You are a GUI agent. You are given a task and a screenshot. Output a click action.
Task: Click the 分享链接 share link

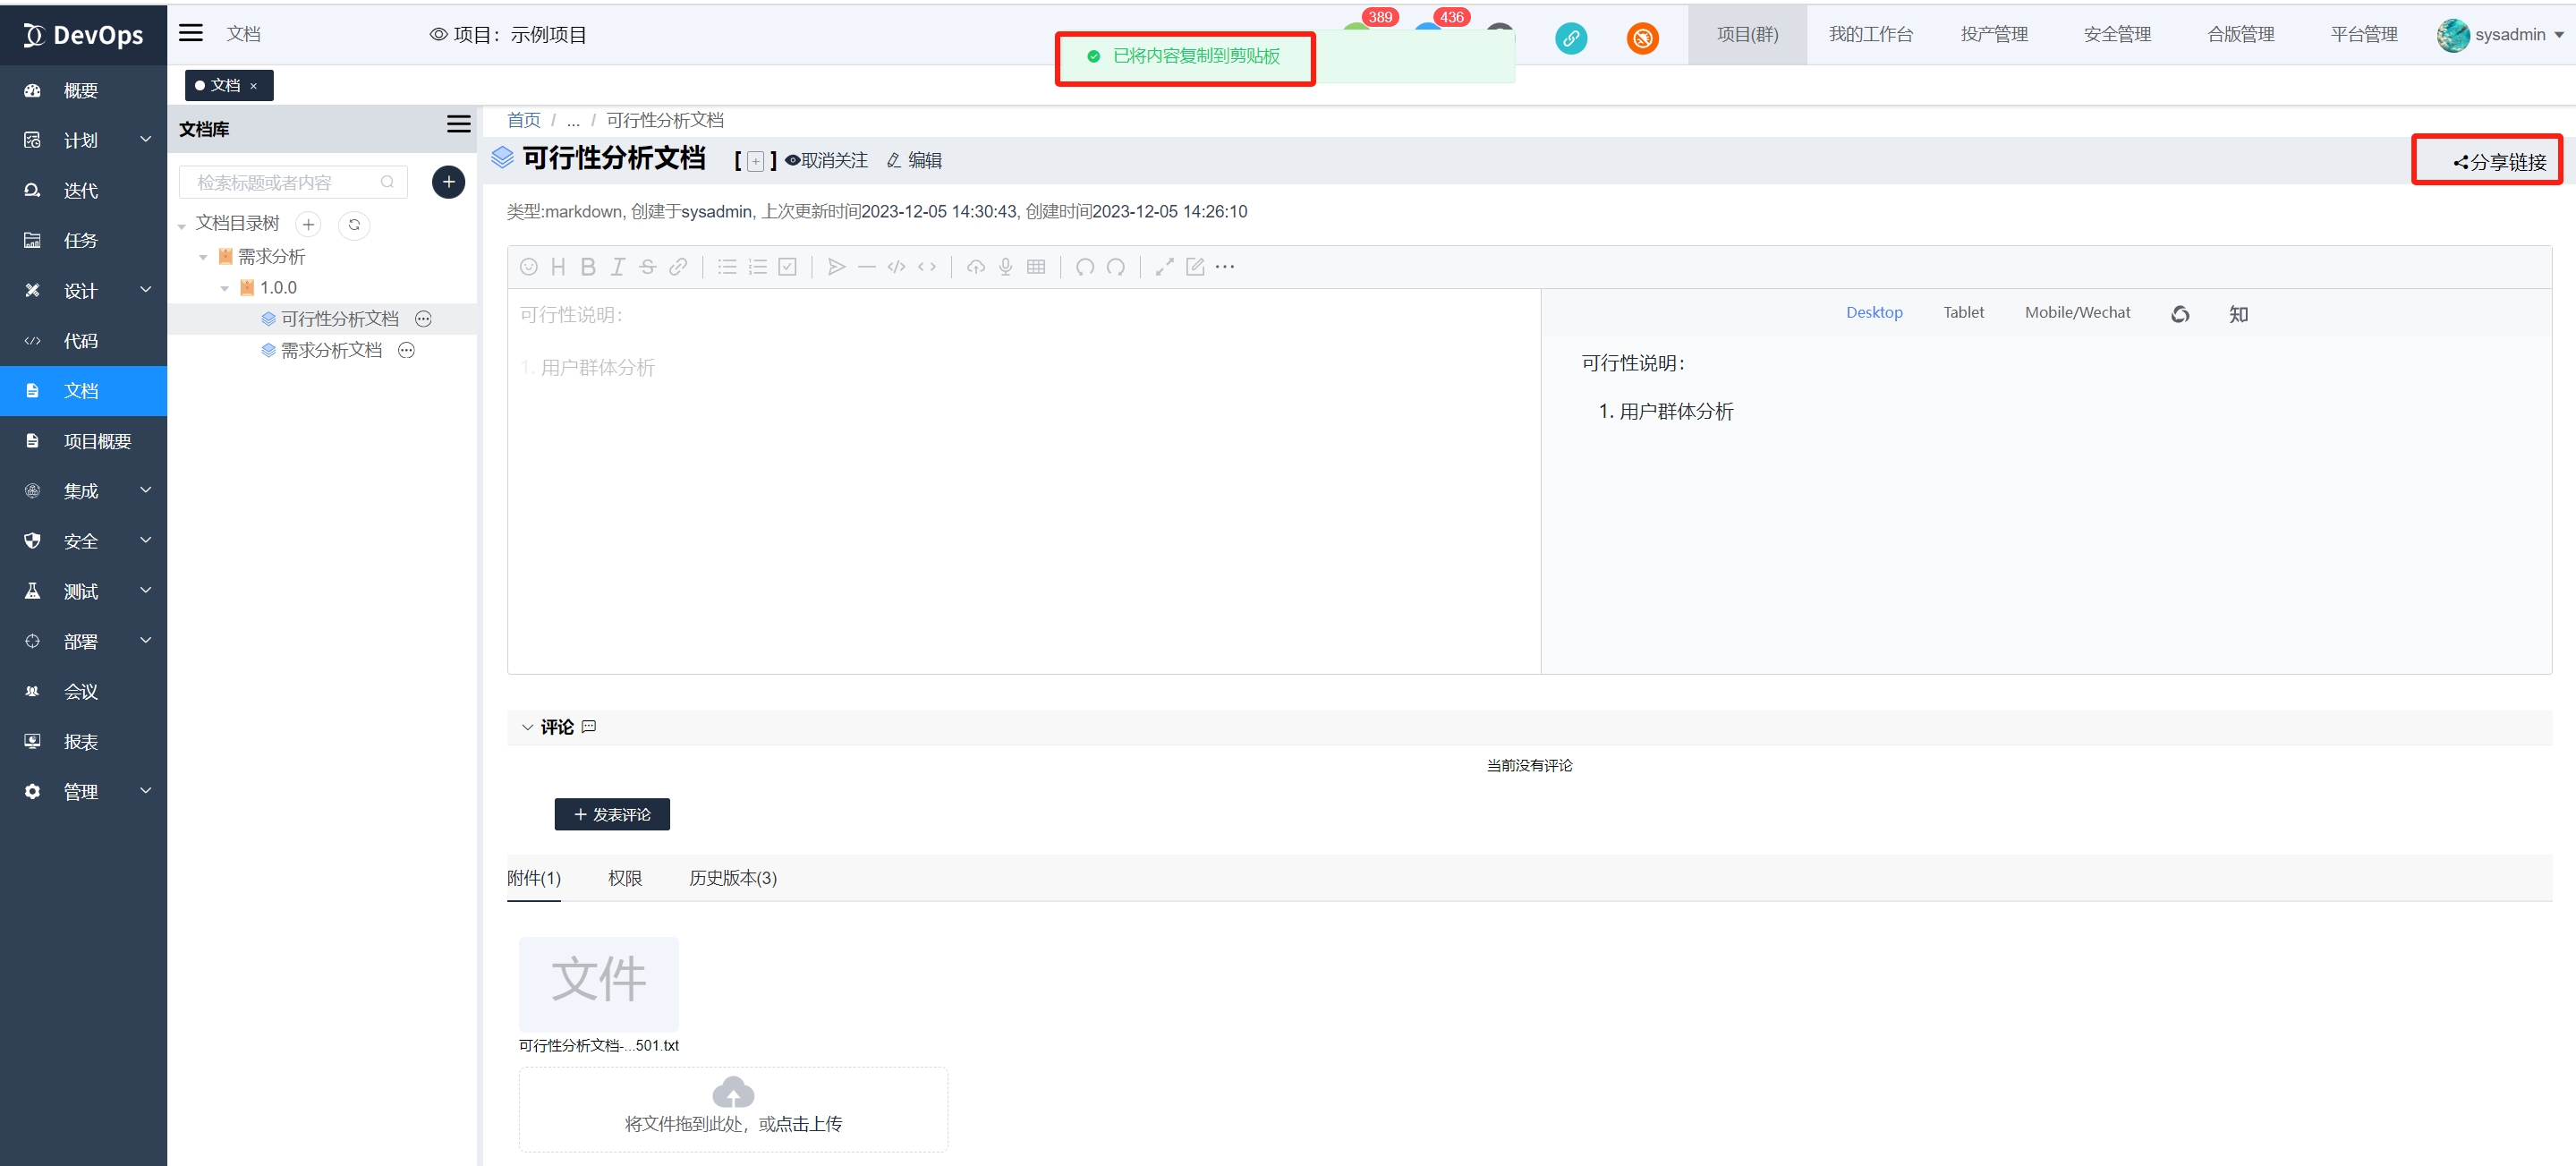pos(2499,162)
